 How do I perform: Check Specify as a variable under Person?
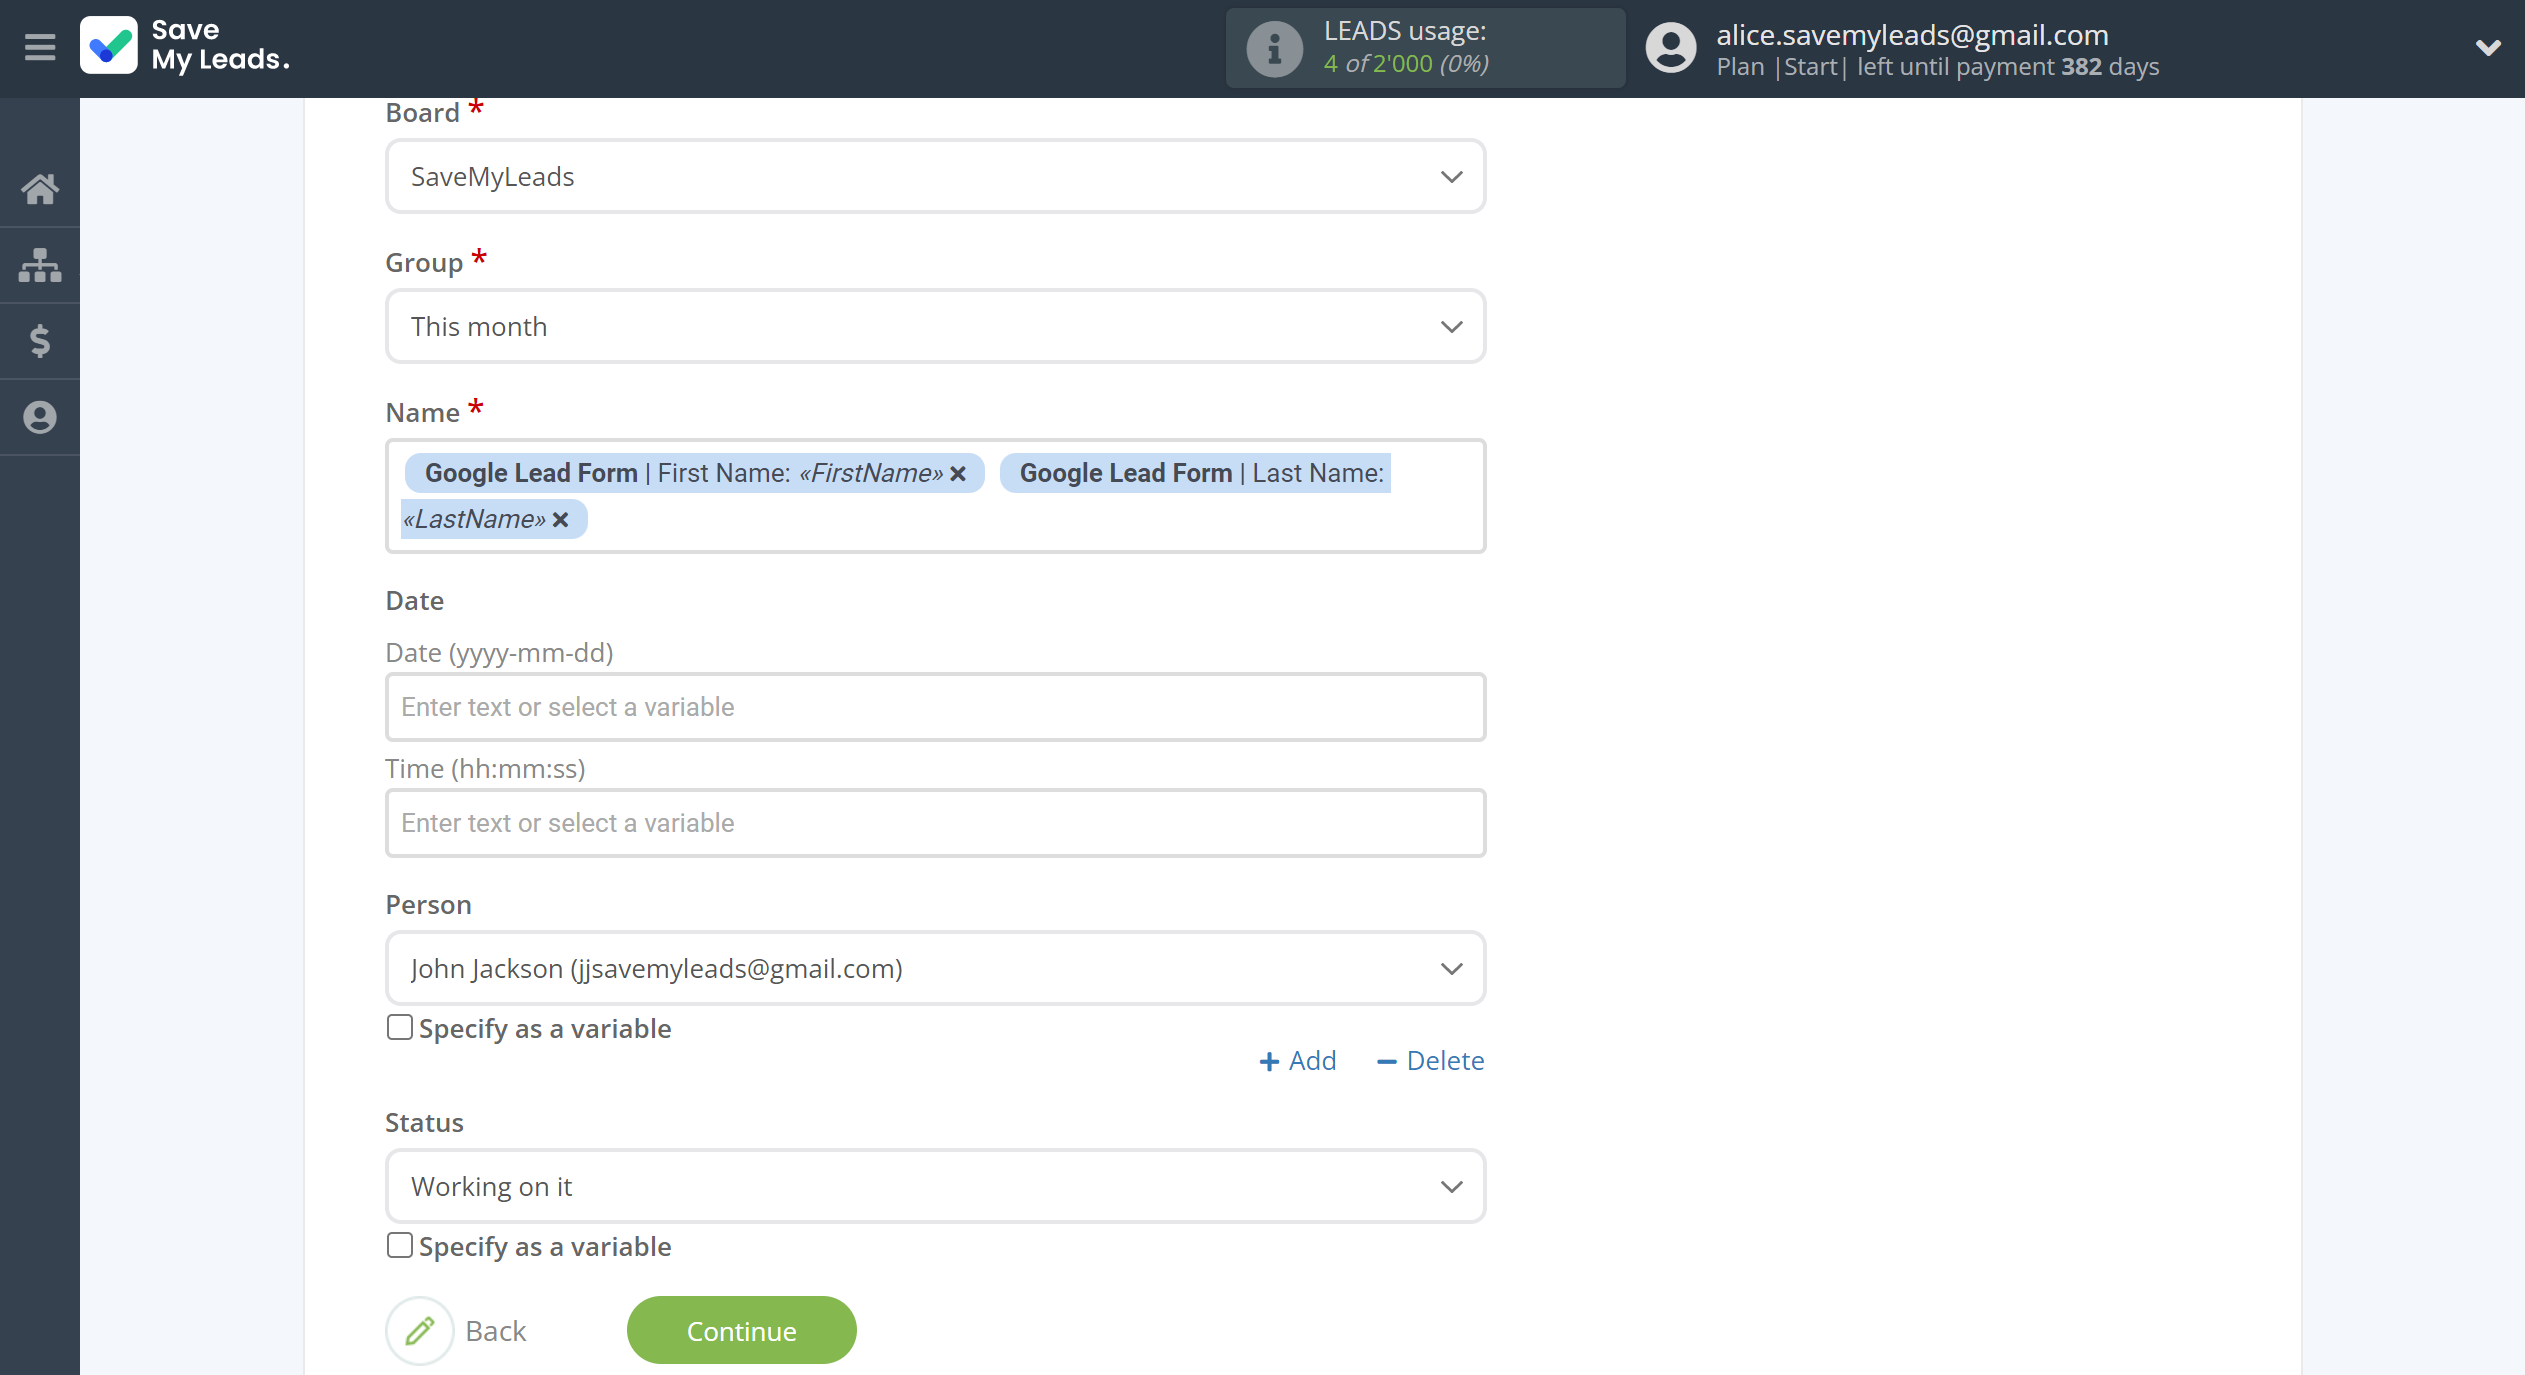(x=399, y=1028)
